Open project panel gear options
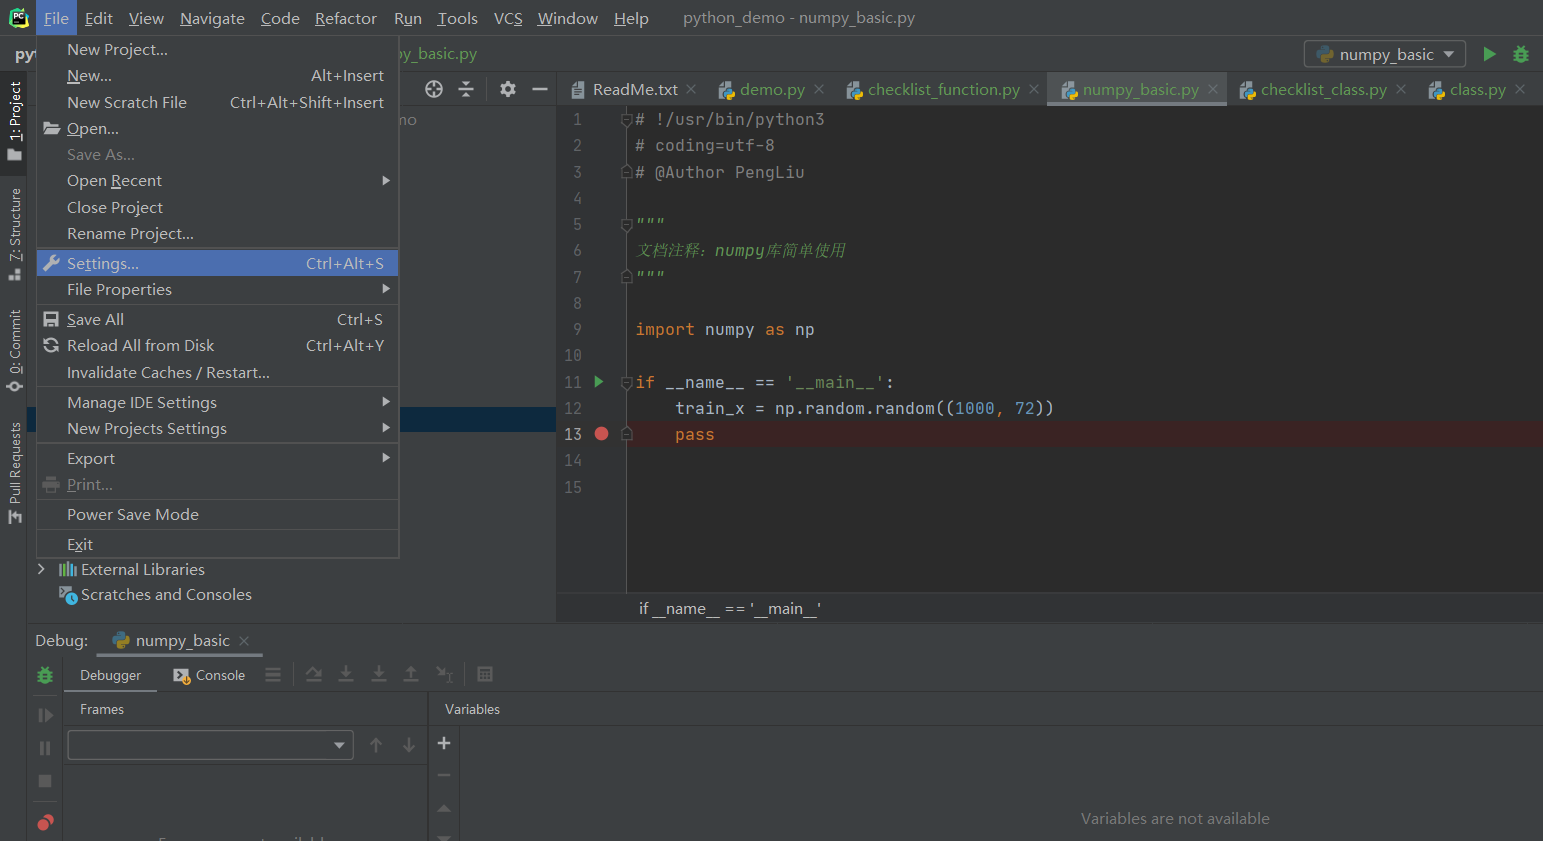The height and width of the screenshot is (841, 1543). coord(508,89)
